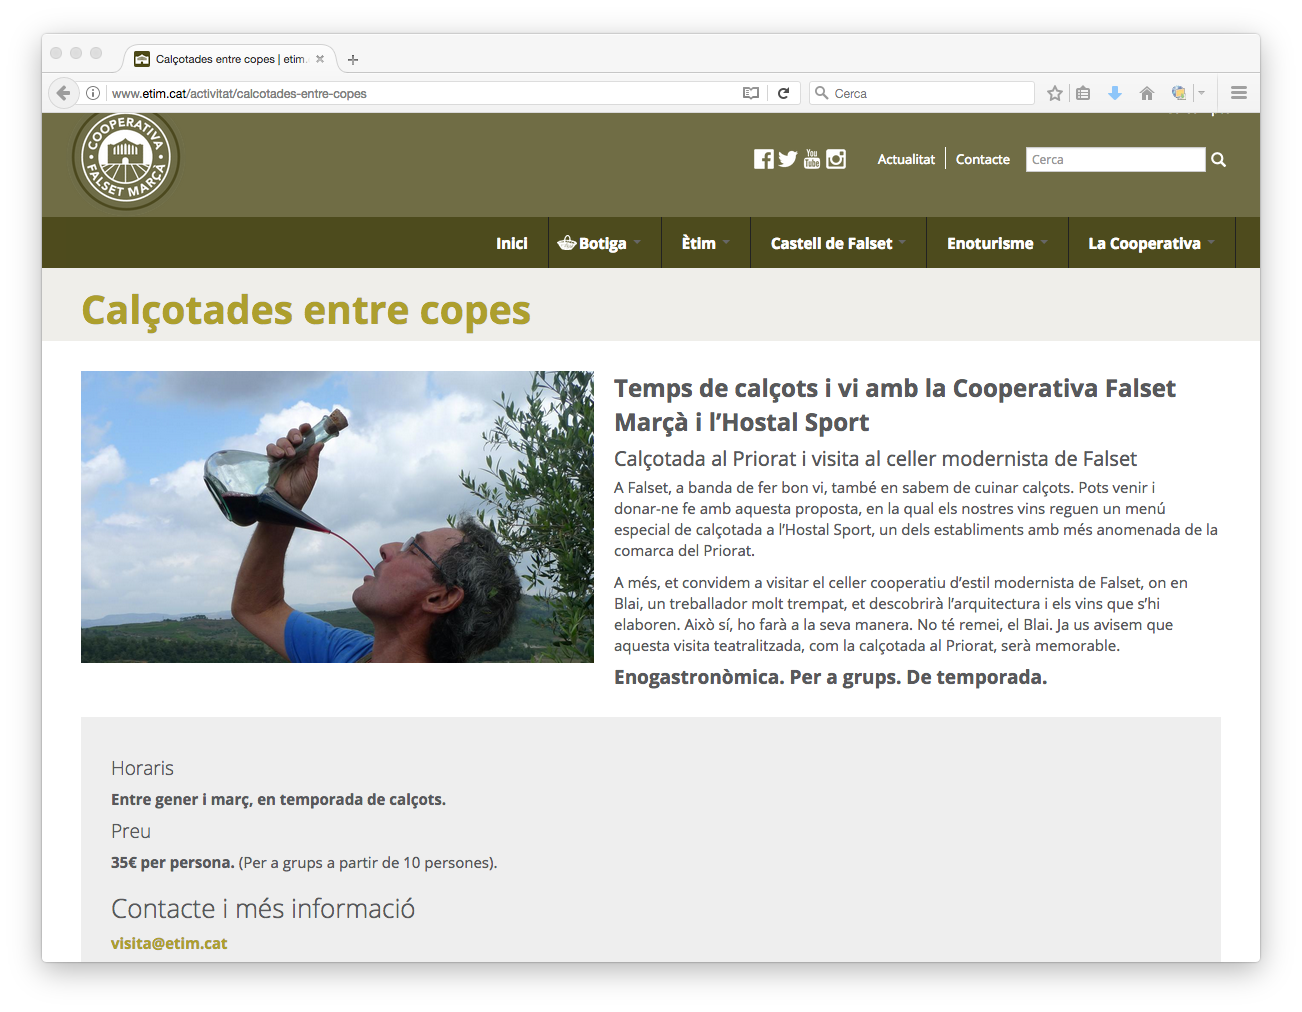Open the Contacte link
Viewport: 1302px width, 1012px height.
pyautogui.click(x=982, y=159)
